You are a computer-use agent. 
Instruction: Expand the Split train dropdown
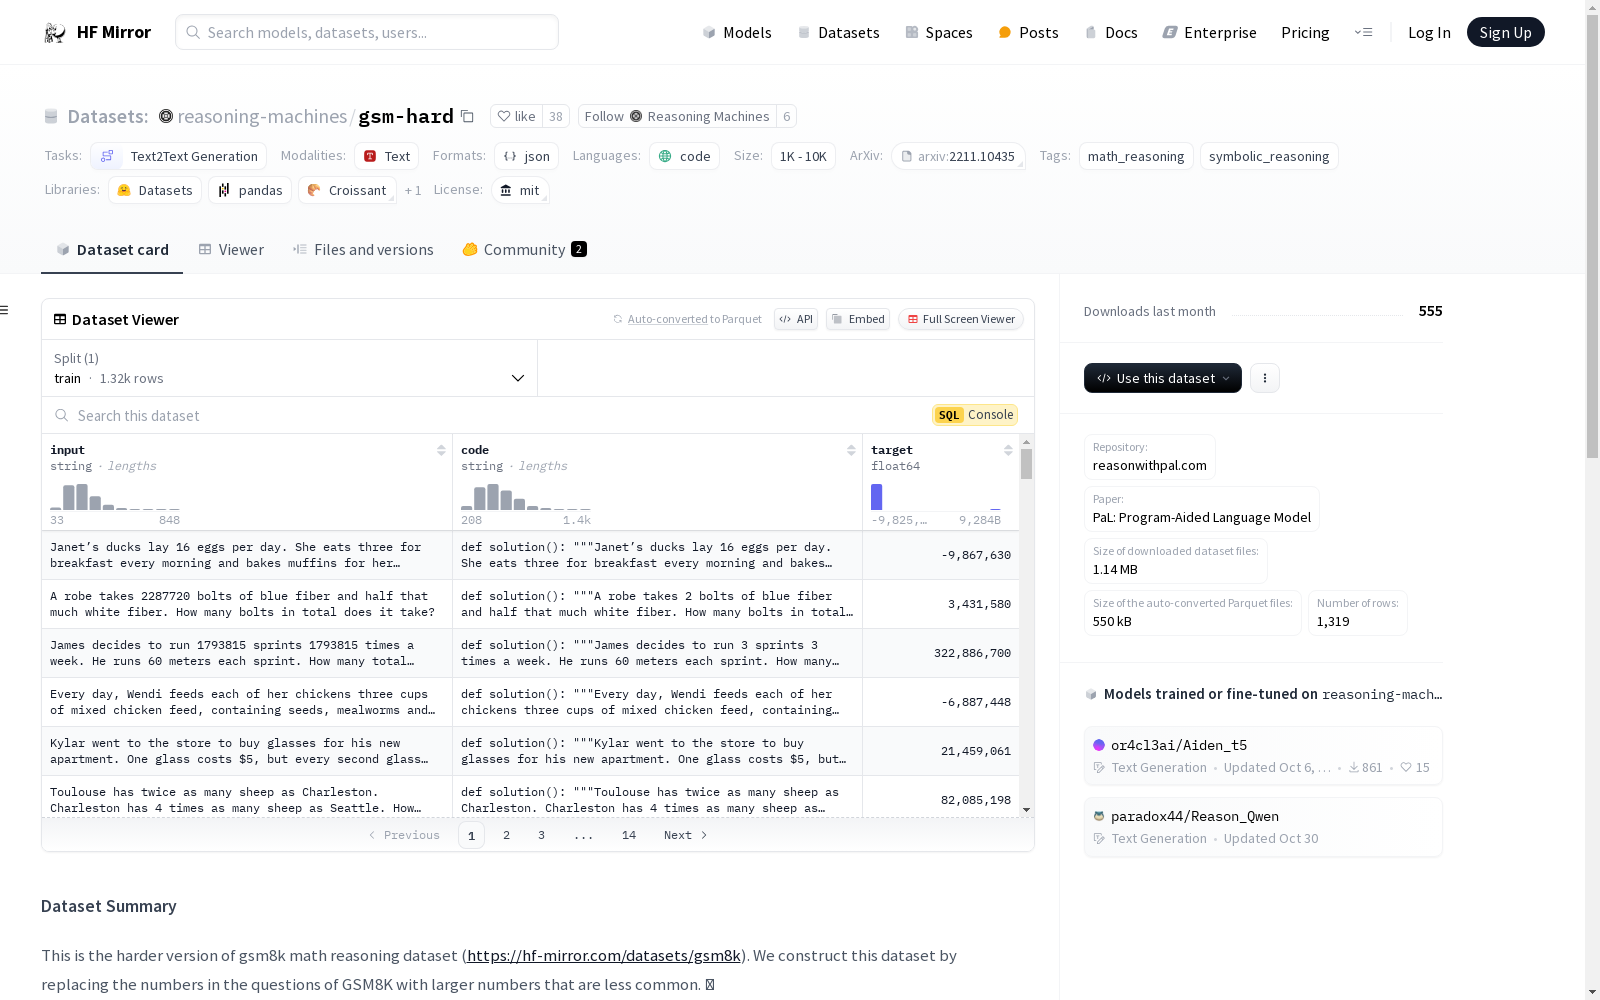point(289,368)
